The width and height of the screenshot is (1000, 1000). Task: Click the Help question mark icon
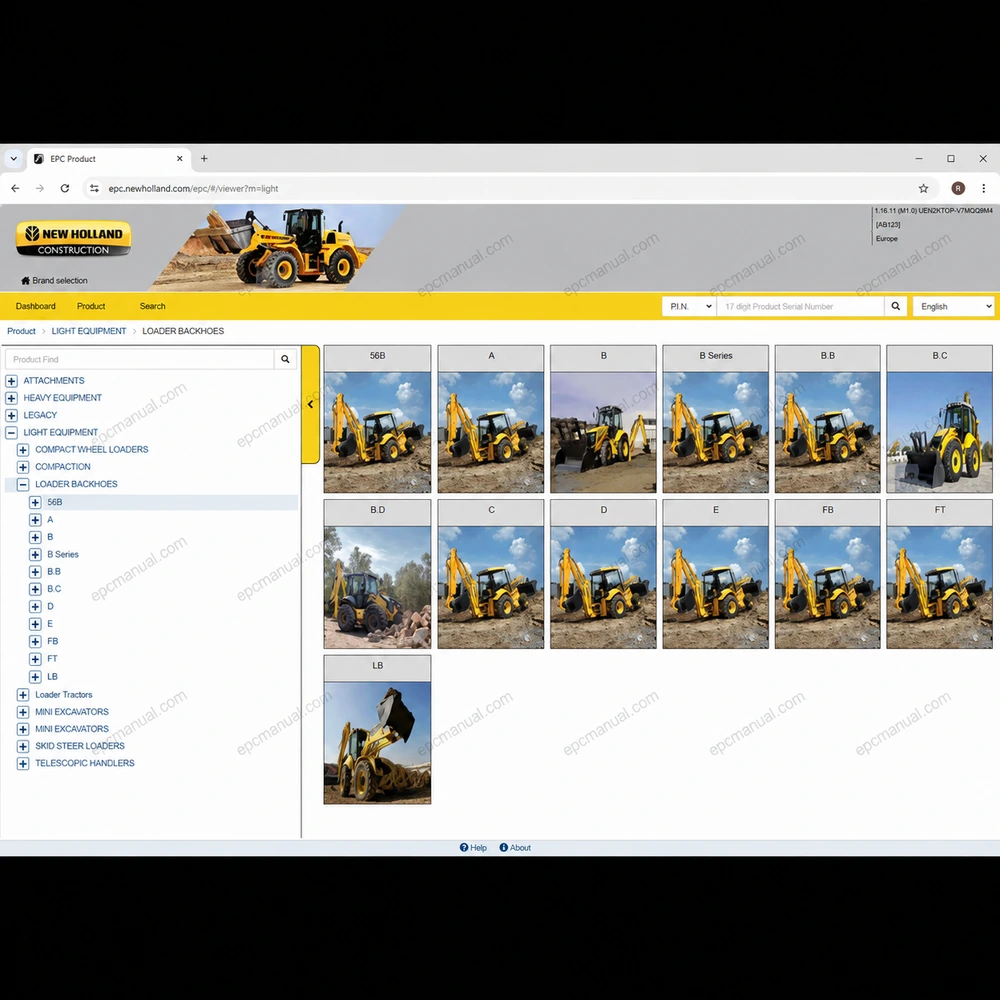point(464,848)
